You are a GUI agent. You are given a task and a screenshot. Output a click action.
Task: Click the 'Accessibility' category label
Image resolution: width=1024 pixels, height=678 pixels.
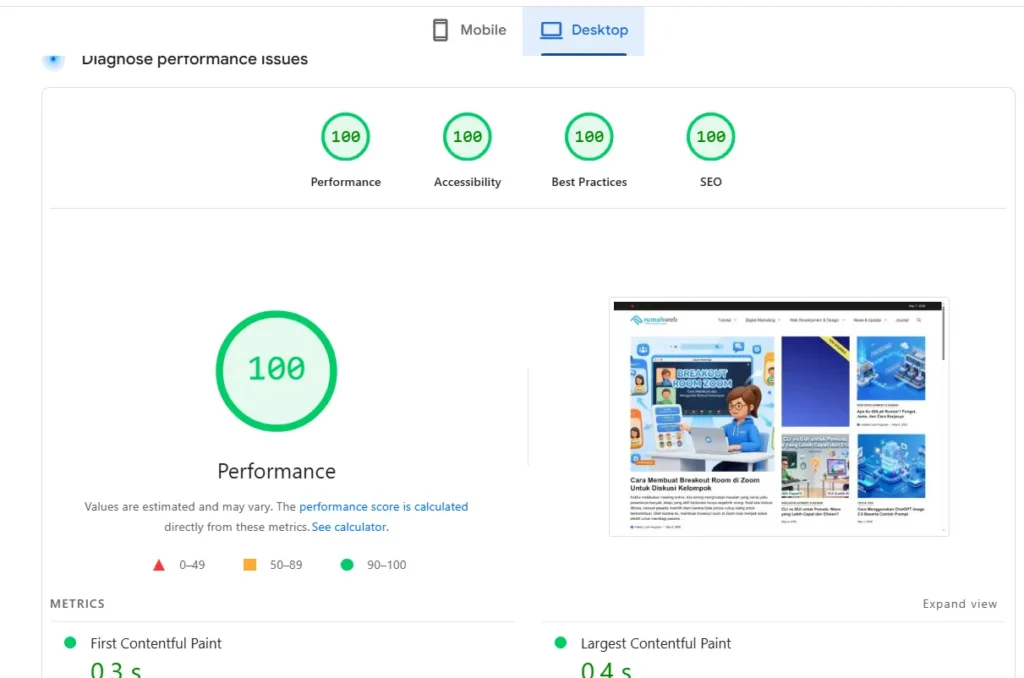point(467,182)
